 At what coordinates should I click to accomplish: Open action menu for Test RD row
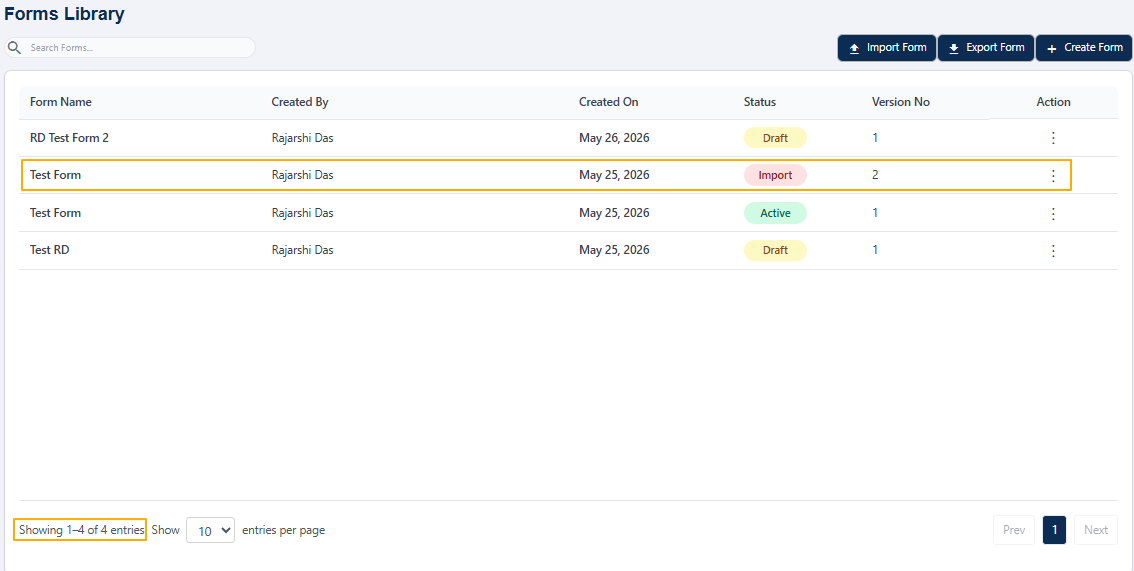pos(1053,251)
